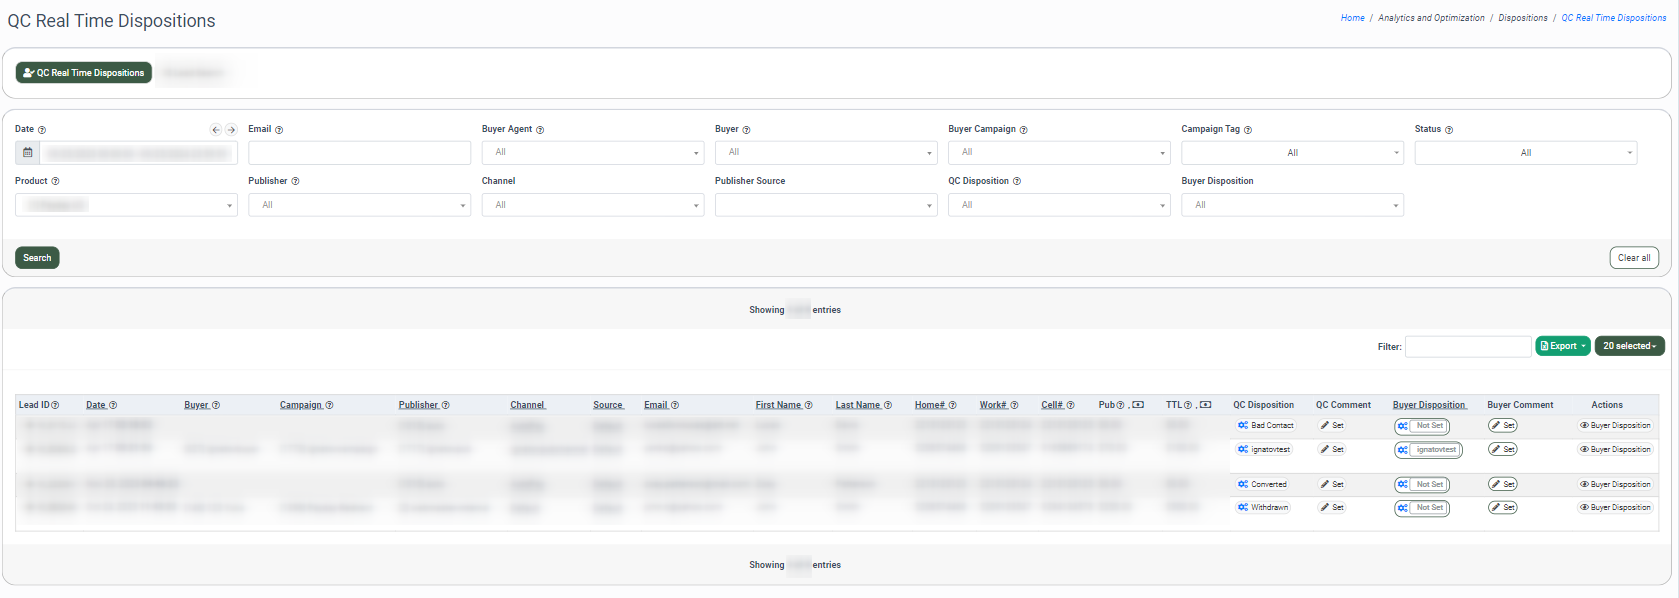View Buyer Disposition action for Bad Contact row

point(1615,426)
